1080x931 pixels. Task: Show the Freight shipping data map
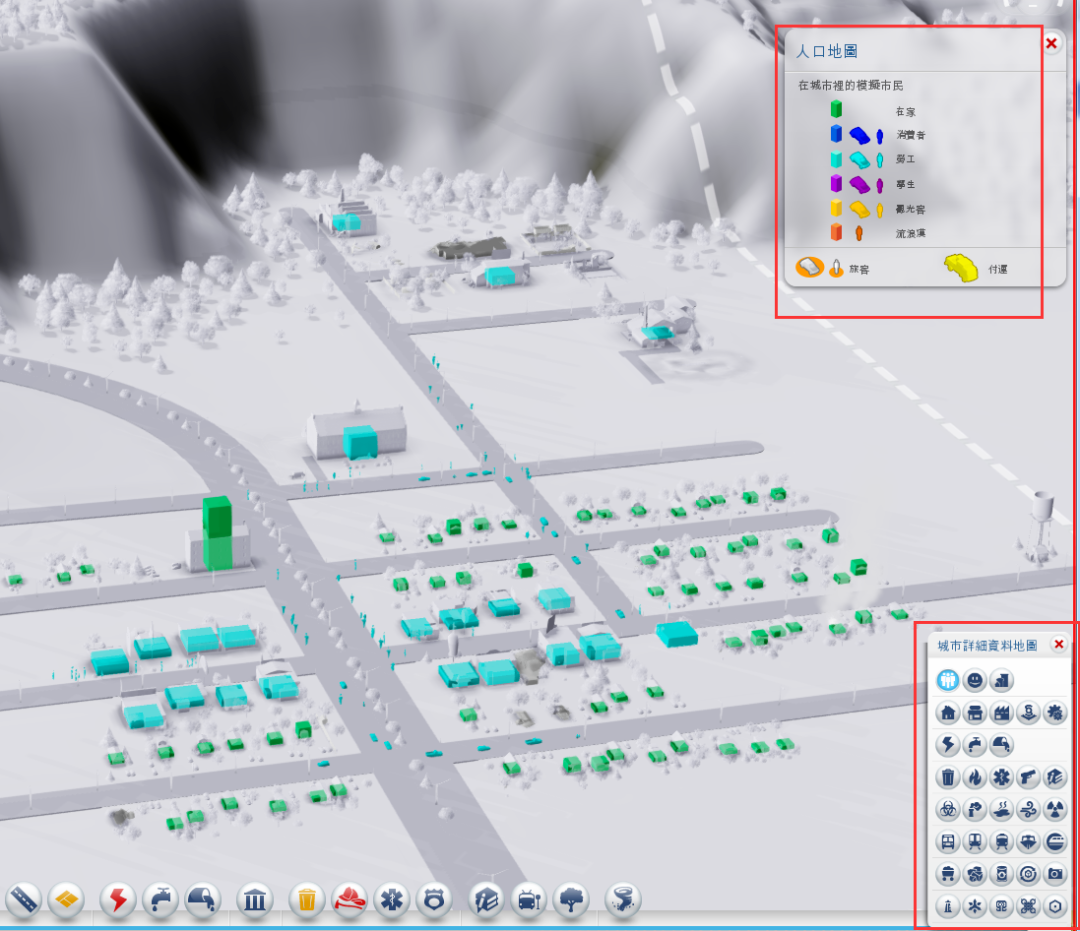pyautogui.click(x=1028, y=713)
